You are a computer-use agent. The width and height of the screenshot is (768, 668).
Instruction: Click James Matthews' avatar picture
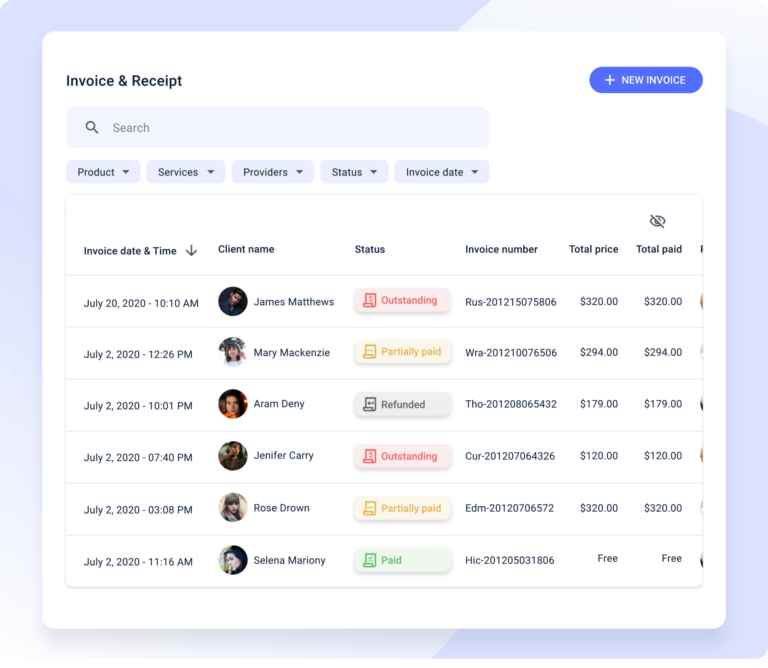tap(233, 302)
